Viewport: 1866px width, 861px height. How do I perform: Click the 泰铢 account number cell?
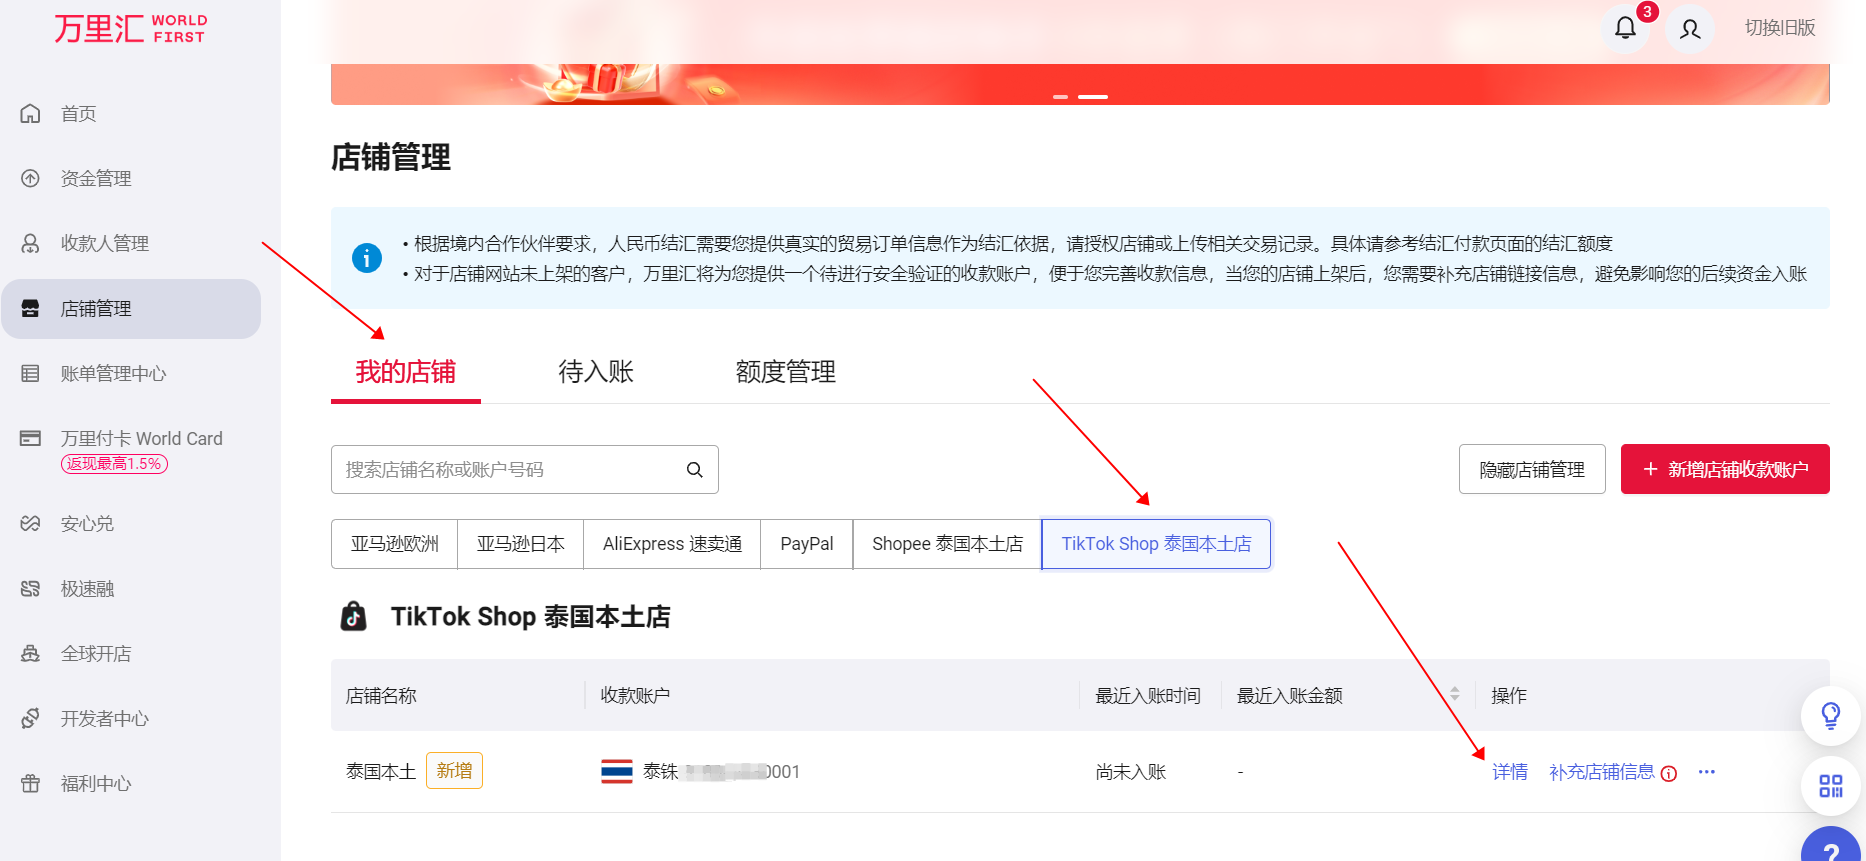coord(721,772)
